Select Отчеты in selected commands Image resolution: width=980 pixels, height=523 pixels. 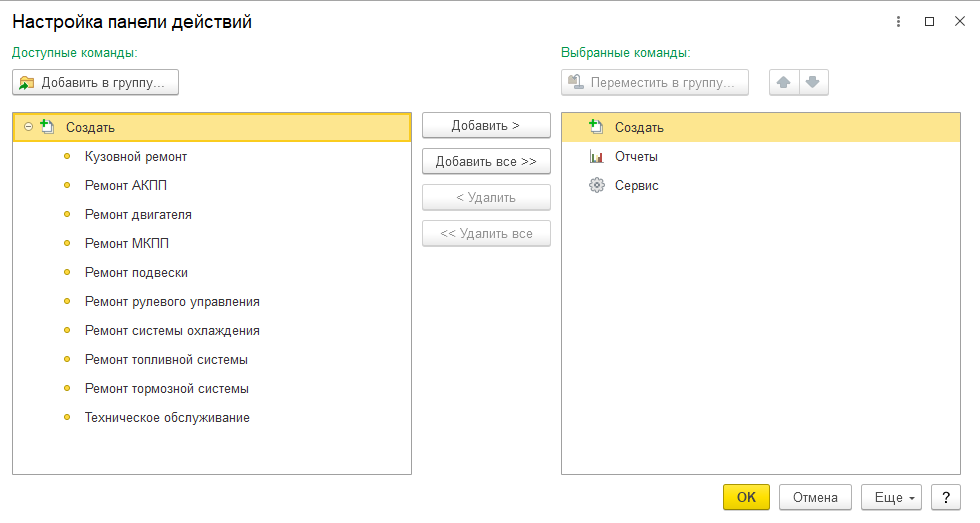(761, 157)
